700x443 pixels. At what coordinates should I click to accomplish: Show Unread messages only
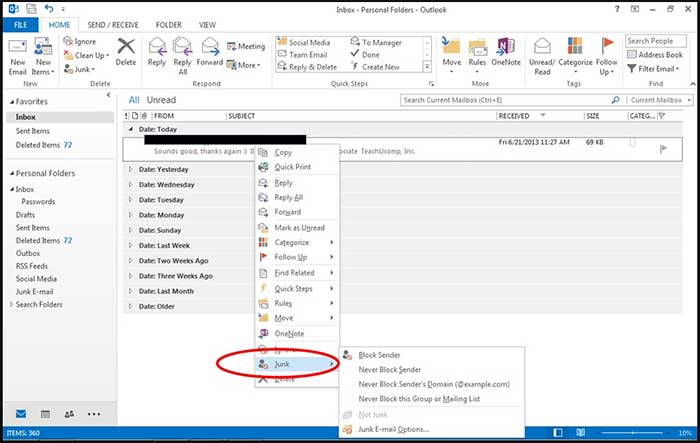[161, 100]
